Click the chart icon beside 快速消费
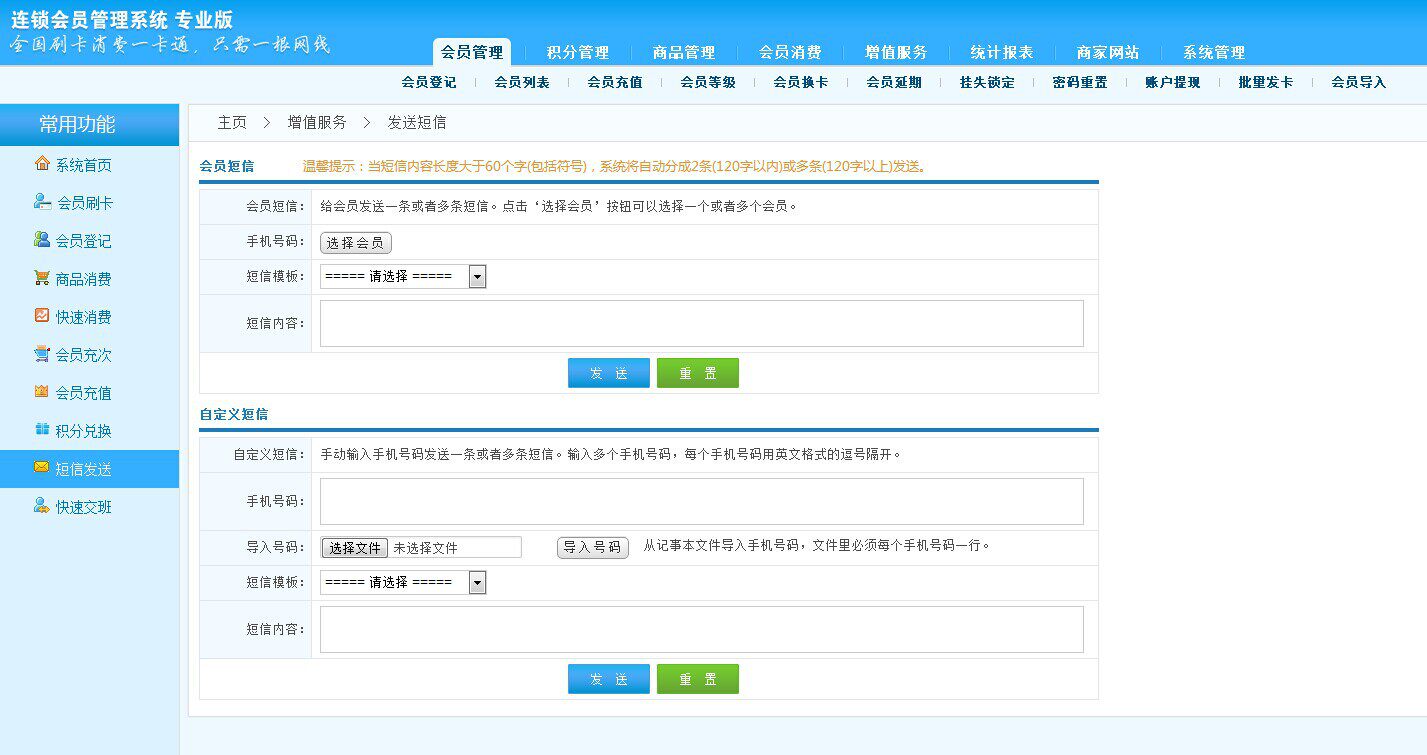Image resolution: width=1427 pixels, height=755 pixels. tap(42, 316)
